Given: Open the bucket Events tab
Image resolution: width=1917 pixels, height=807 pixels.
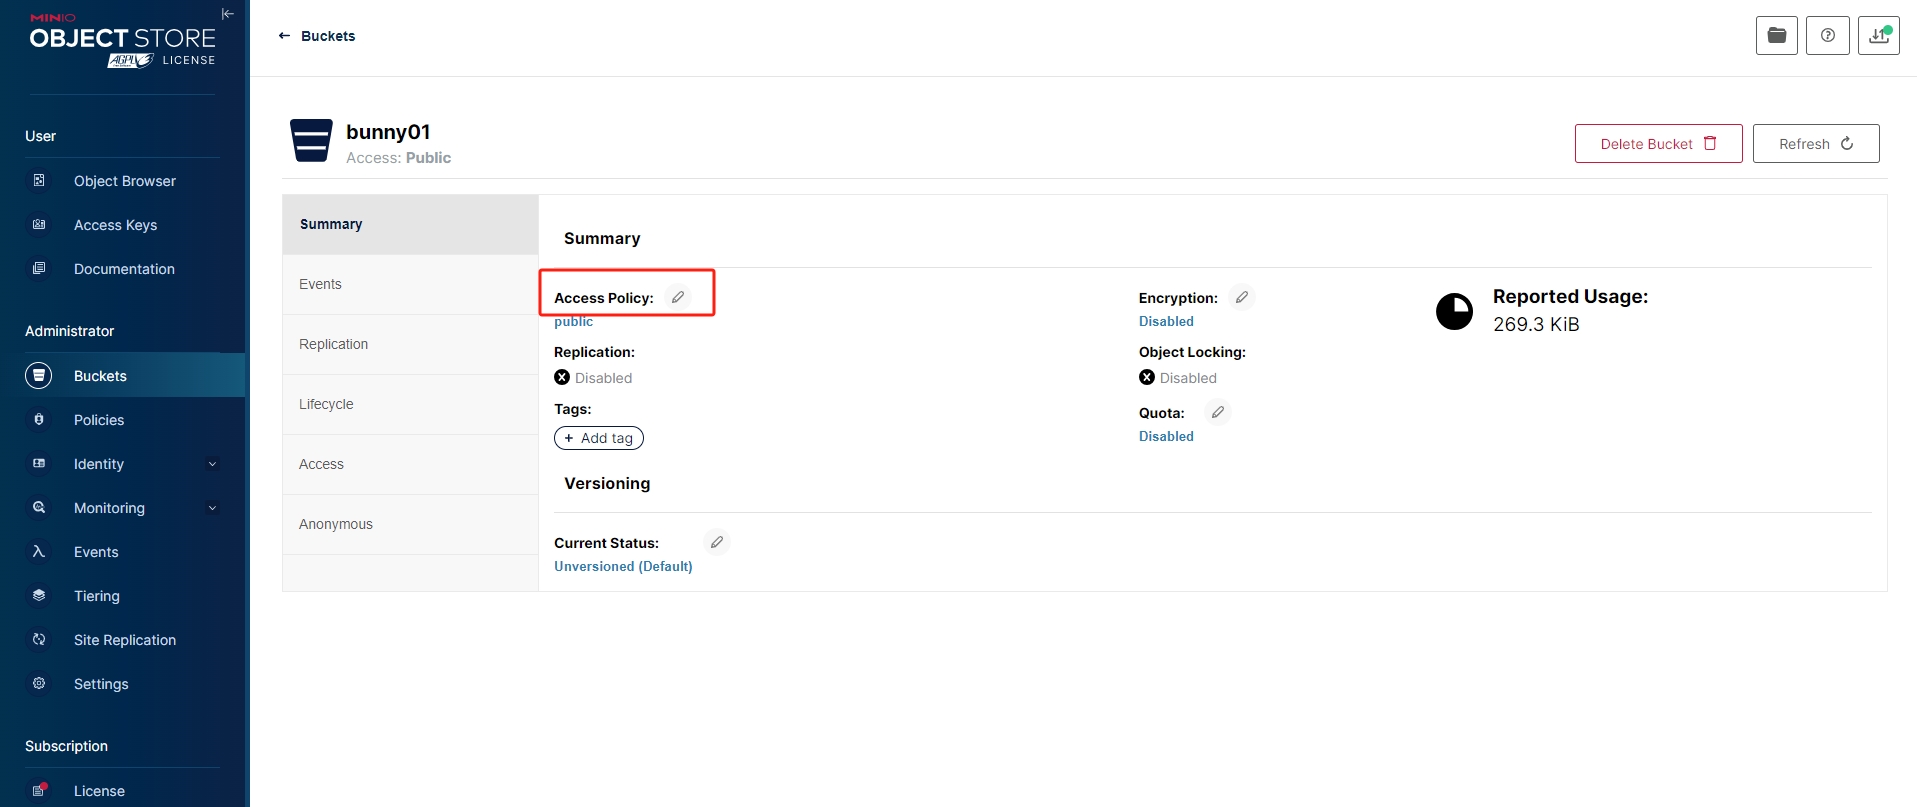Looking at the screenshot, I should coord(410,284).
